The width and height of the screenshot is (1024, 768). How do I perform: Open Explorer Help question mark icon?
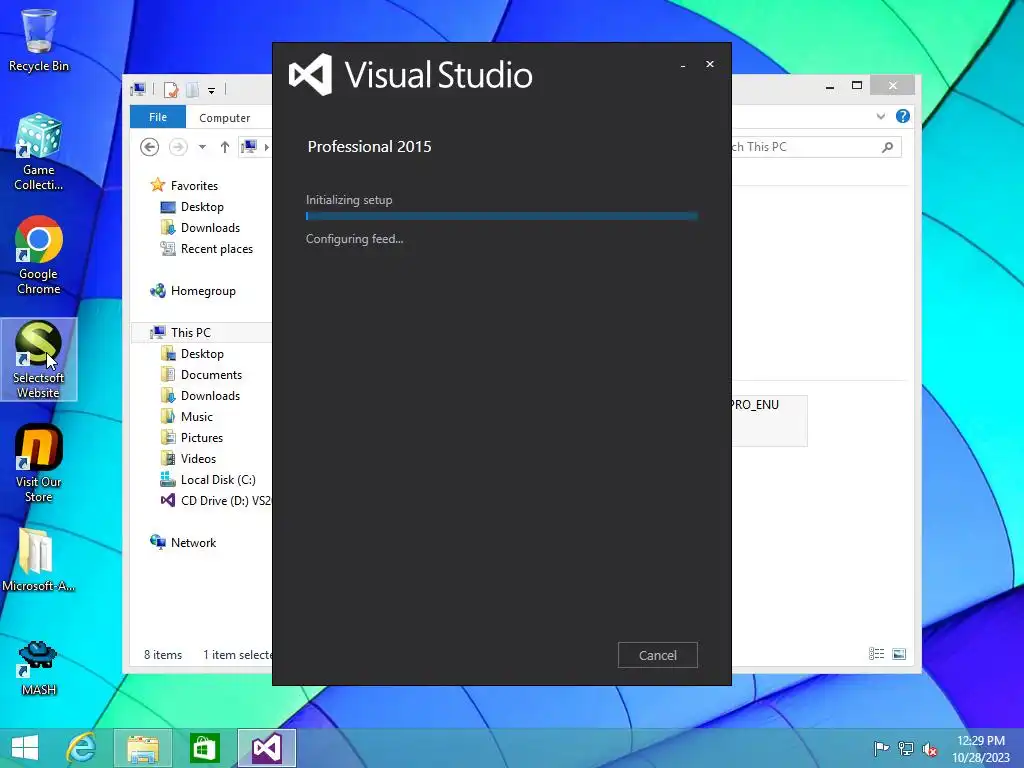pos(903,116)
